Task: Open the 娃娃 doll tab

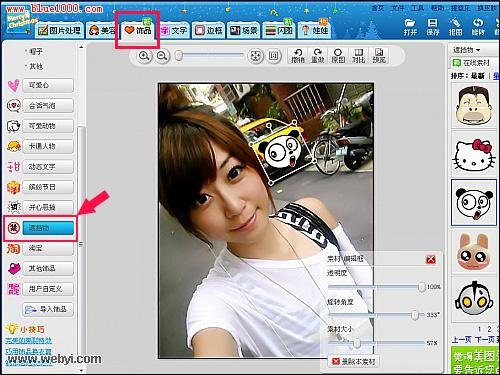Action: [x=314, y=31]
